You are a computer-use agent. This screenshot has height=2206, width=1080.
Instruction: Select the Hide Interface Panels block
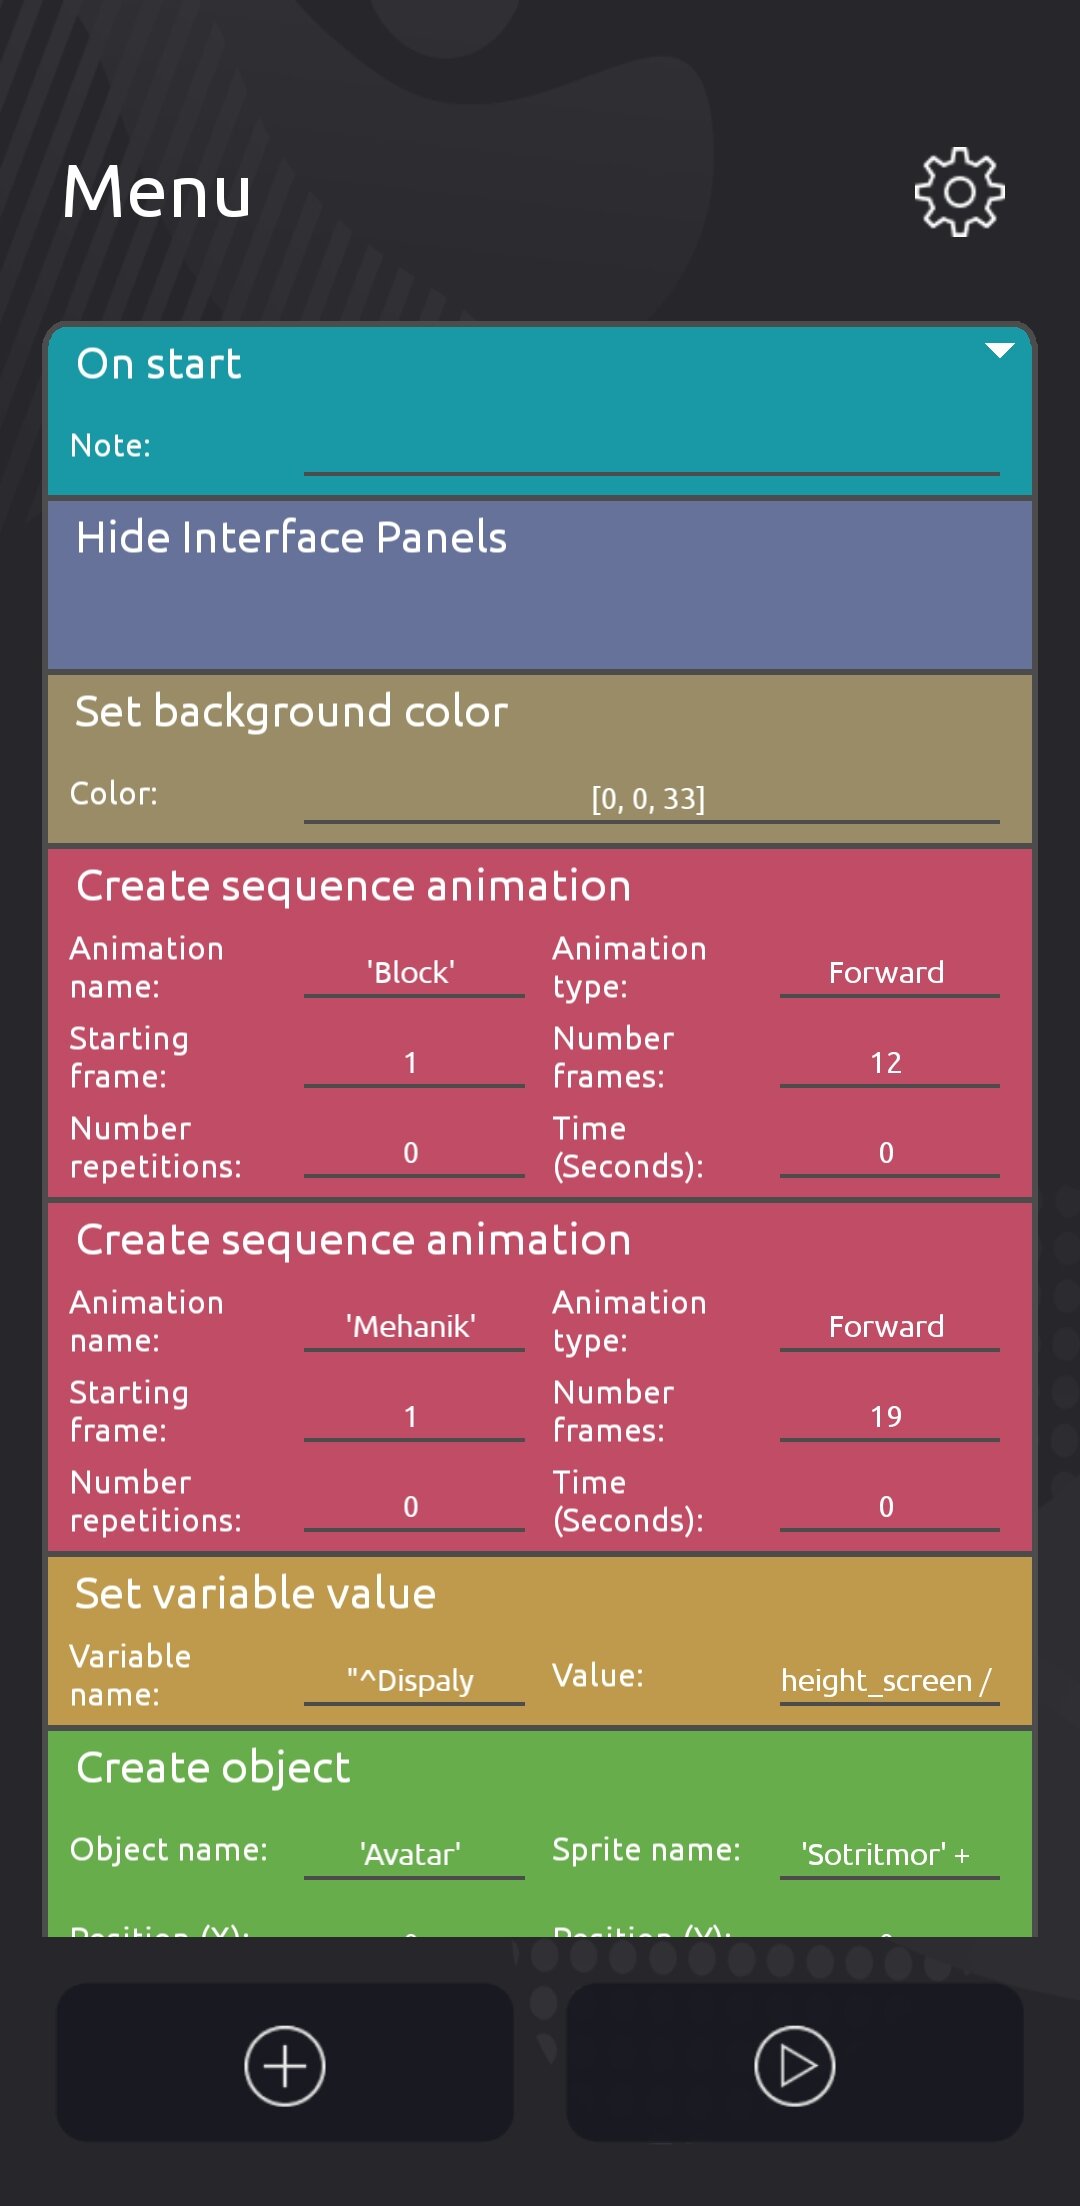[540, 584]
